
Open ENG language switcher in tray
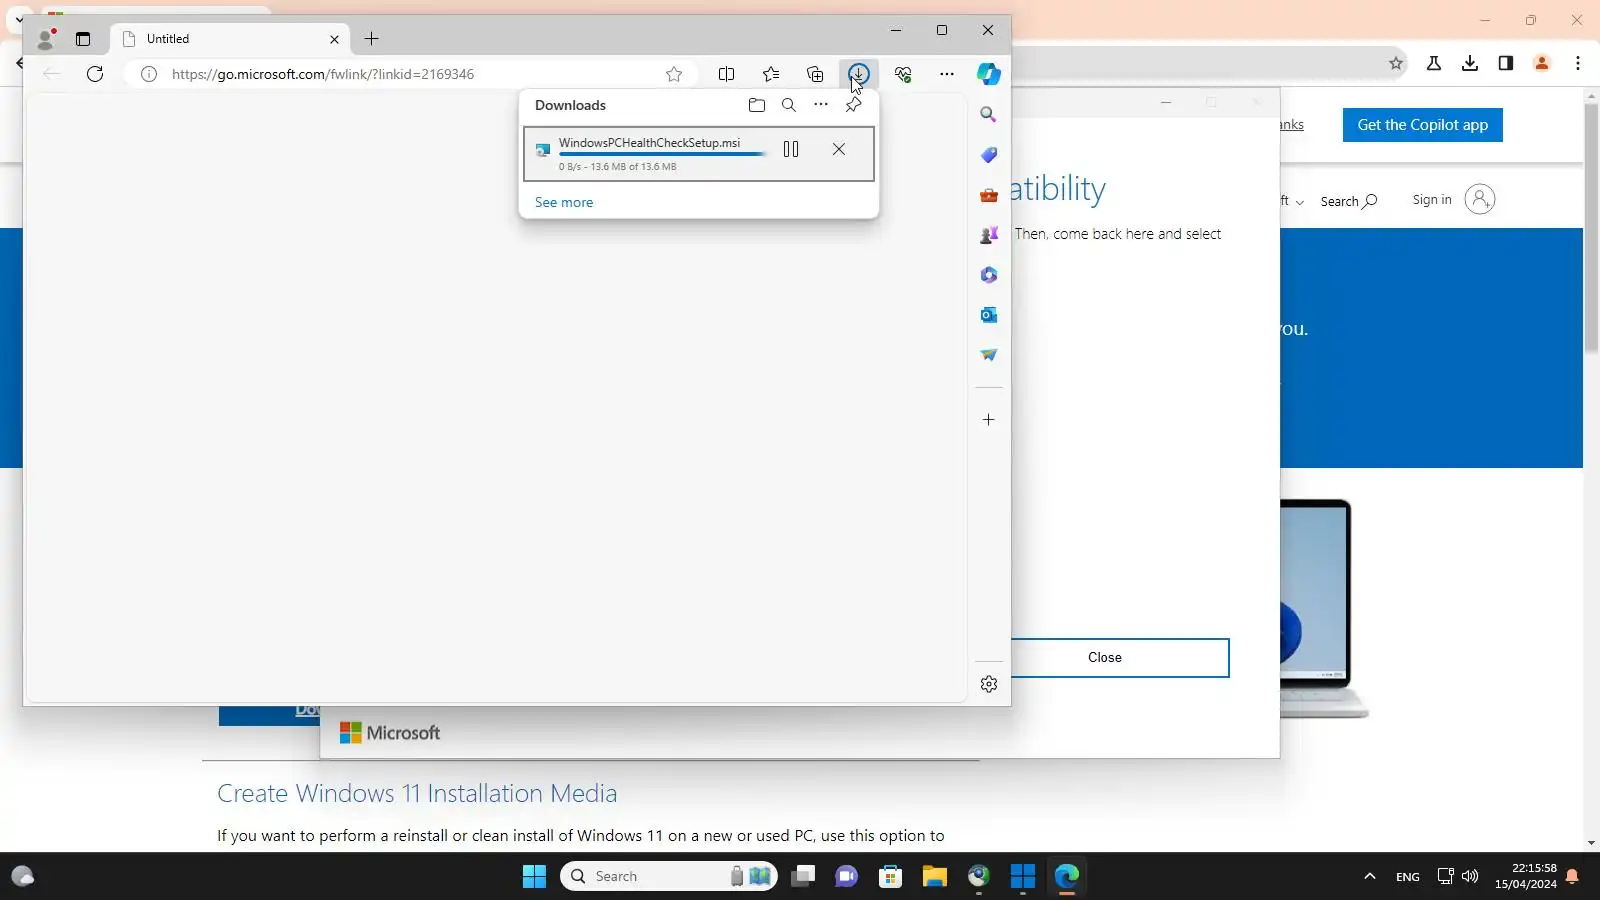pyautogui.click(x=1408, y=877)
